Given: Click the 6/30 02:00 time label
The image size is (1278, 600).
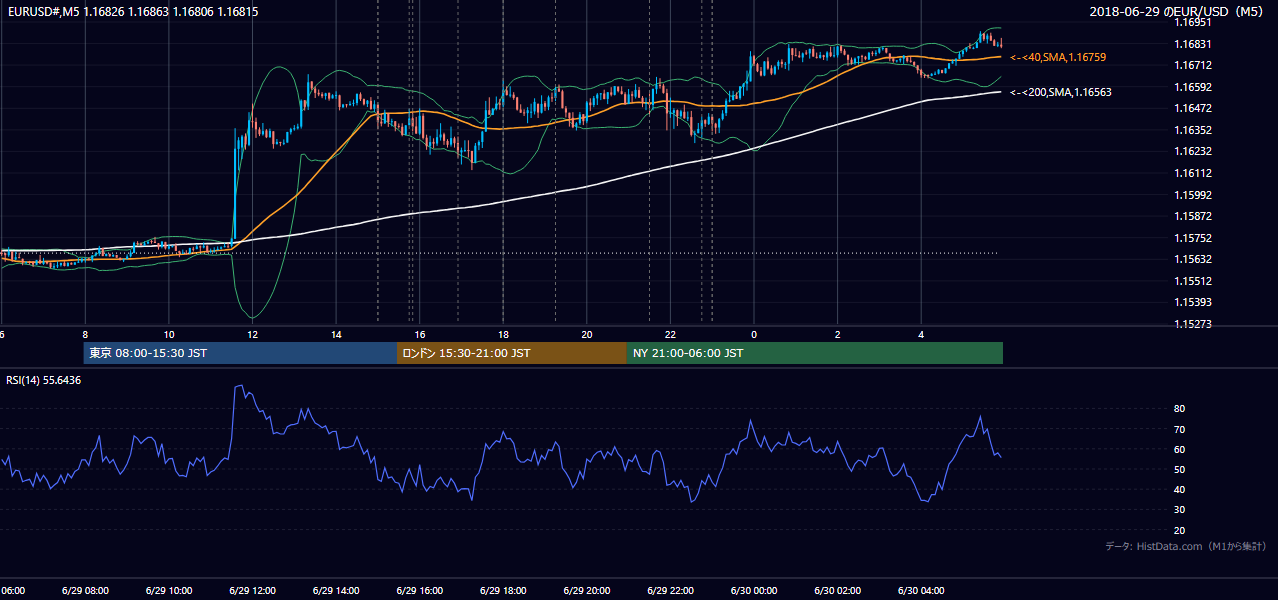Looking at the screenshot, I should pyautogui.click(x=837, y=591).
